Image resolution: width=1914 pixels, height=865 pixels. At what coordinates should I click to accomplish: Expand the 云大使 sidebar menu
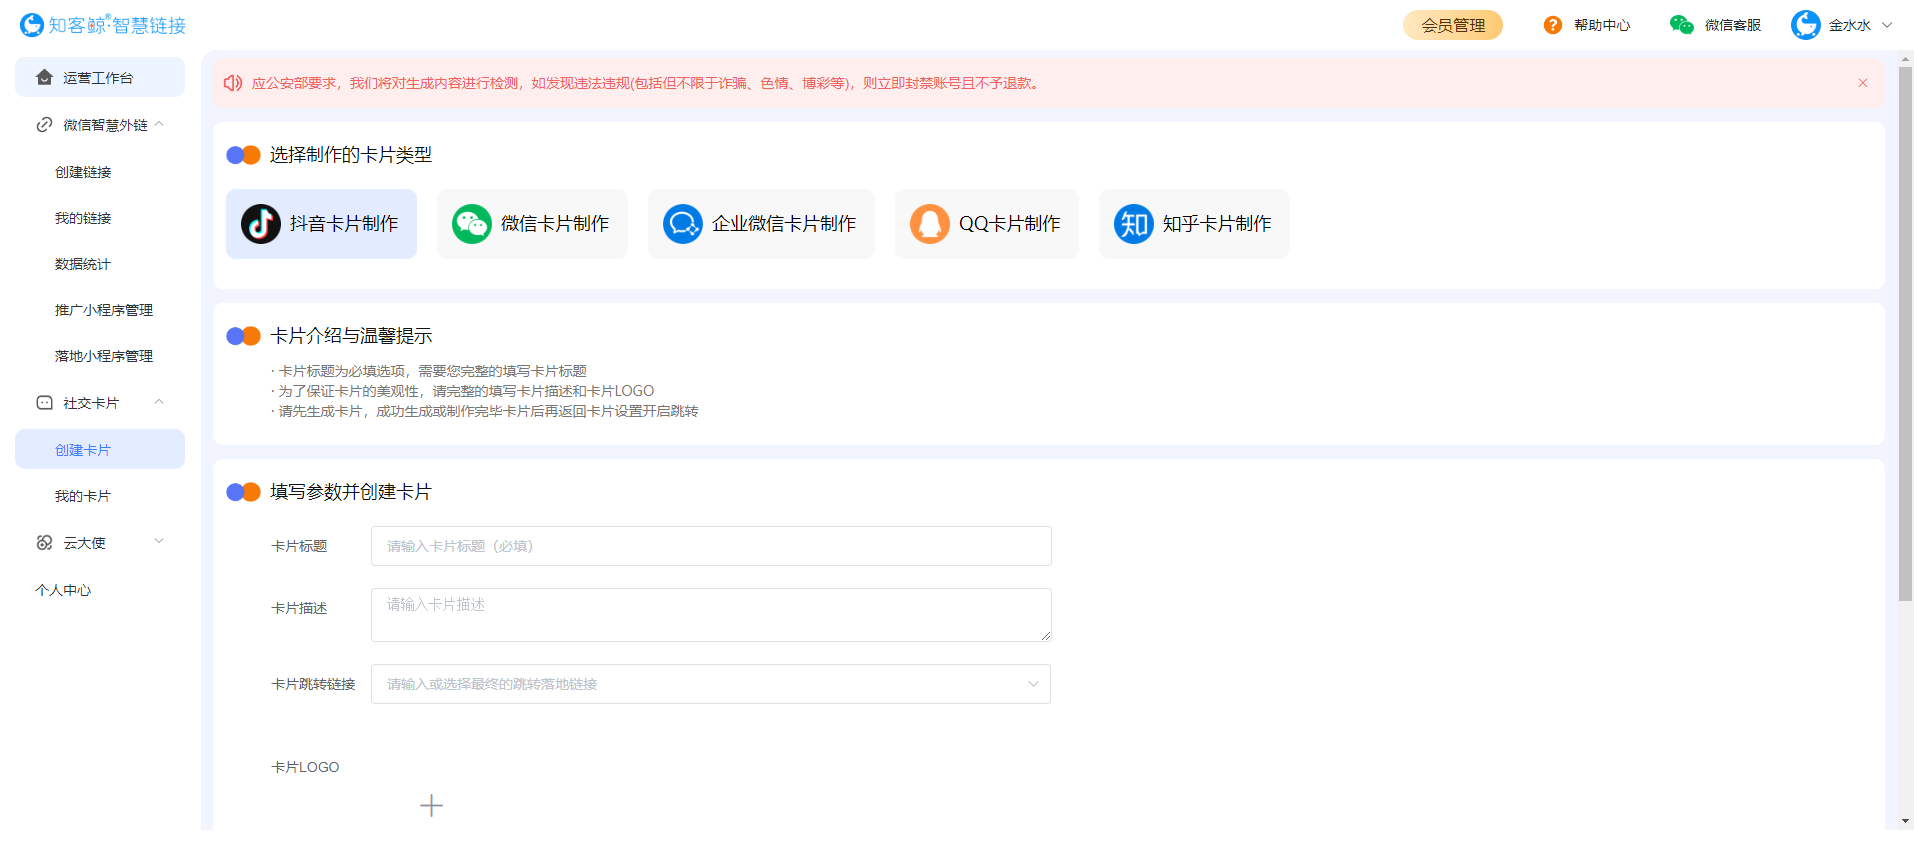click(159, 542)
